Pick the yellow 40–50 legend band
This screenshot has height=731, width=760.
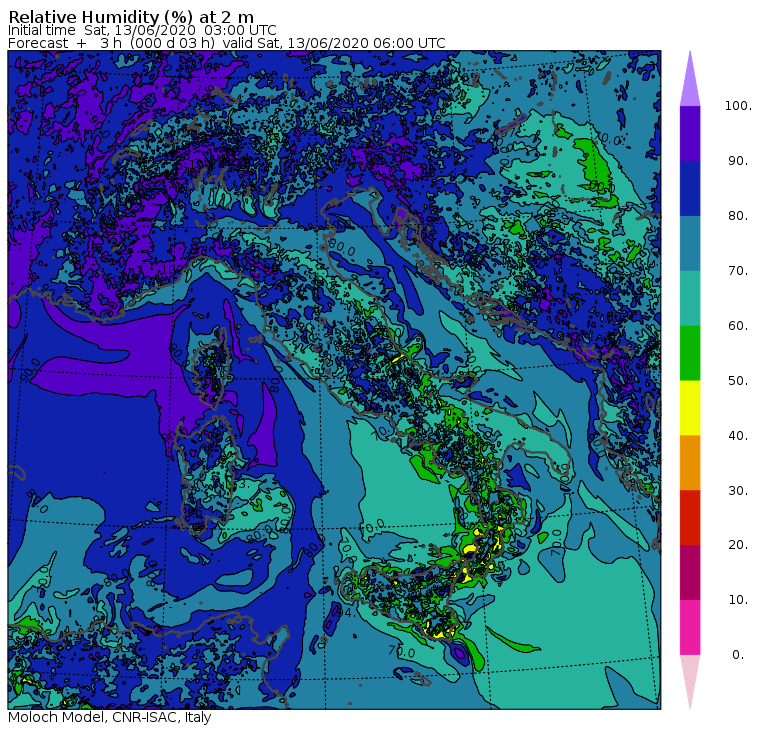690,408
